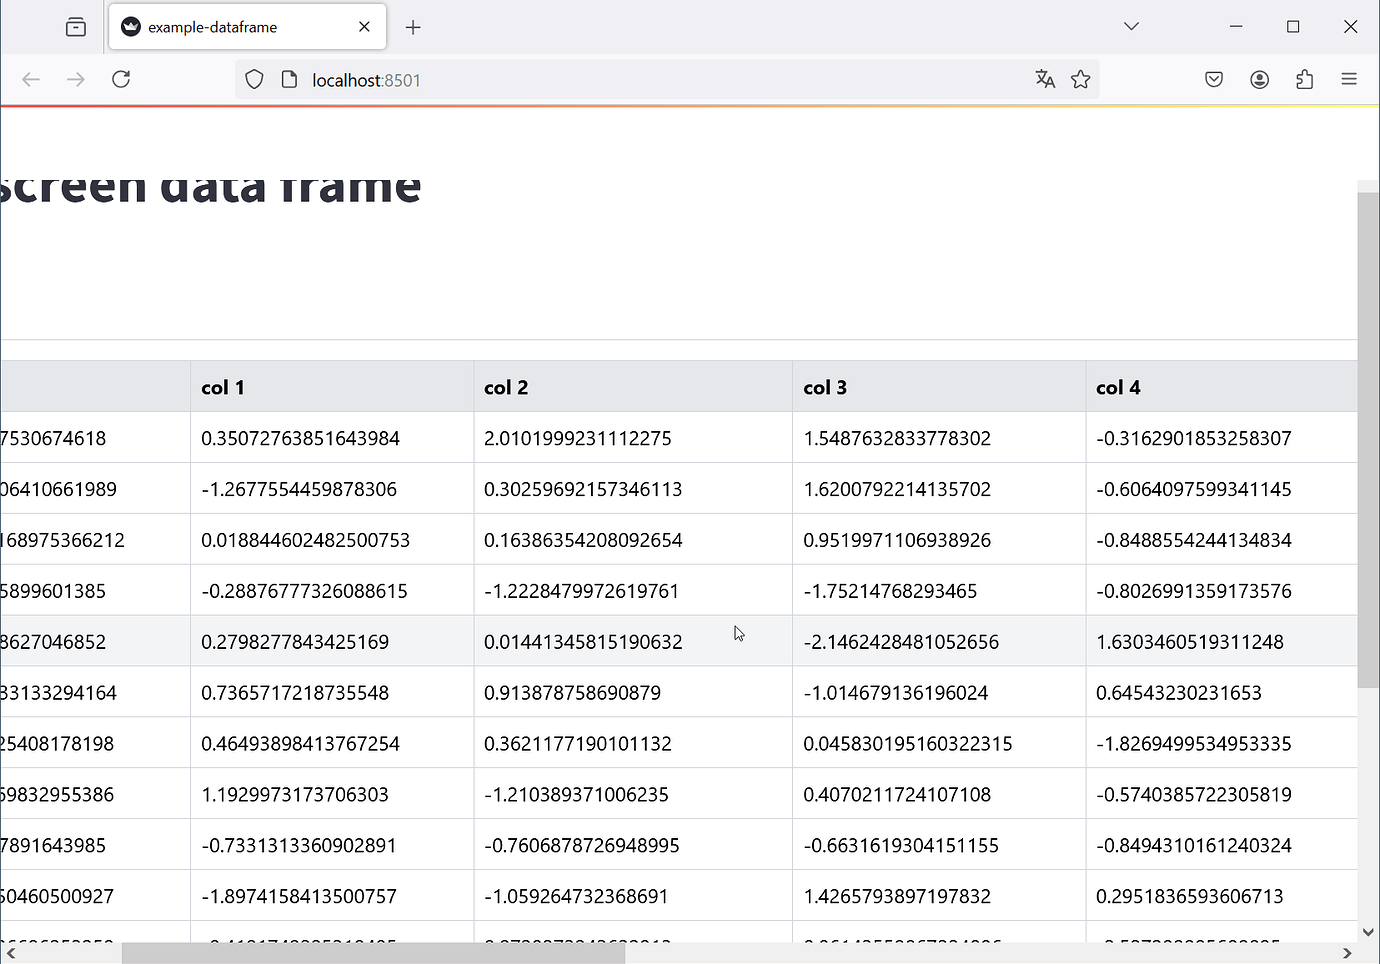The width and height of the screenshot is (1380, 964).
Task: Go back using the back arrow
Action: [x=31, y=79]
